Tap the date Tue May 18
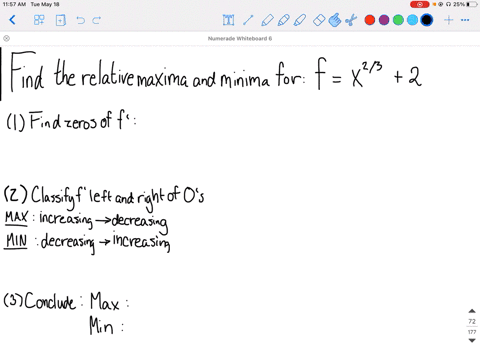This screenshot has width=480, height=360. point(45,4)
